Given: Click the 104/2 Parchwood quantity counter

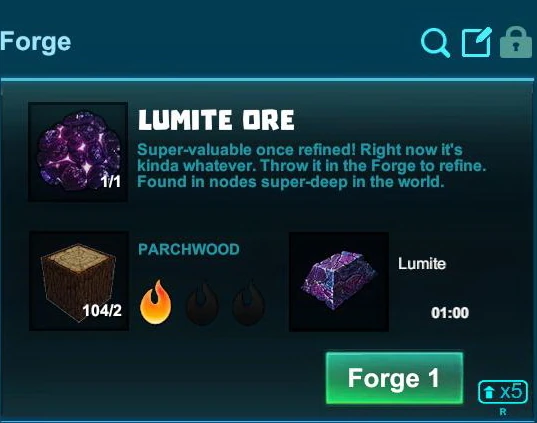Looking at the screenshot, I should tap(102, 311).
